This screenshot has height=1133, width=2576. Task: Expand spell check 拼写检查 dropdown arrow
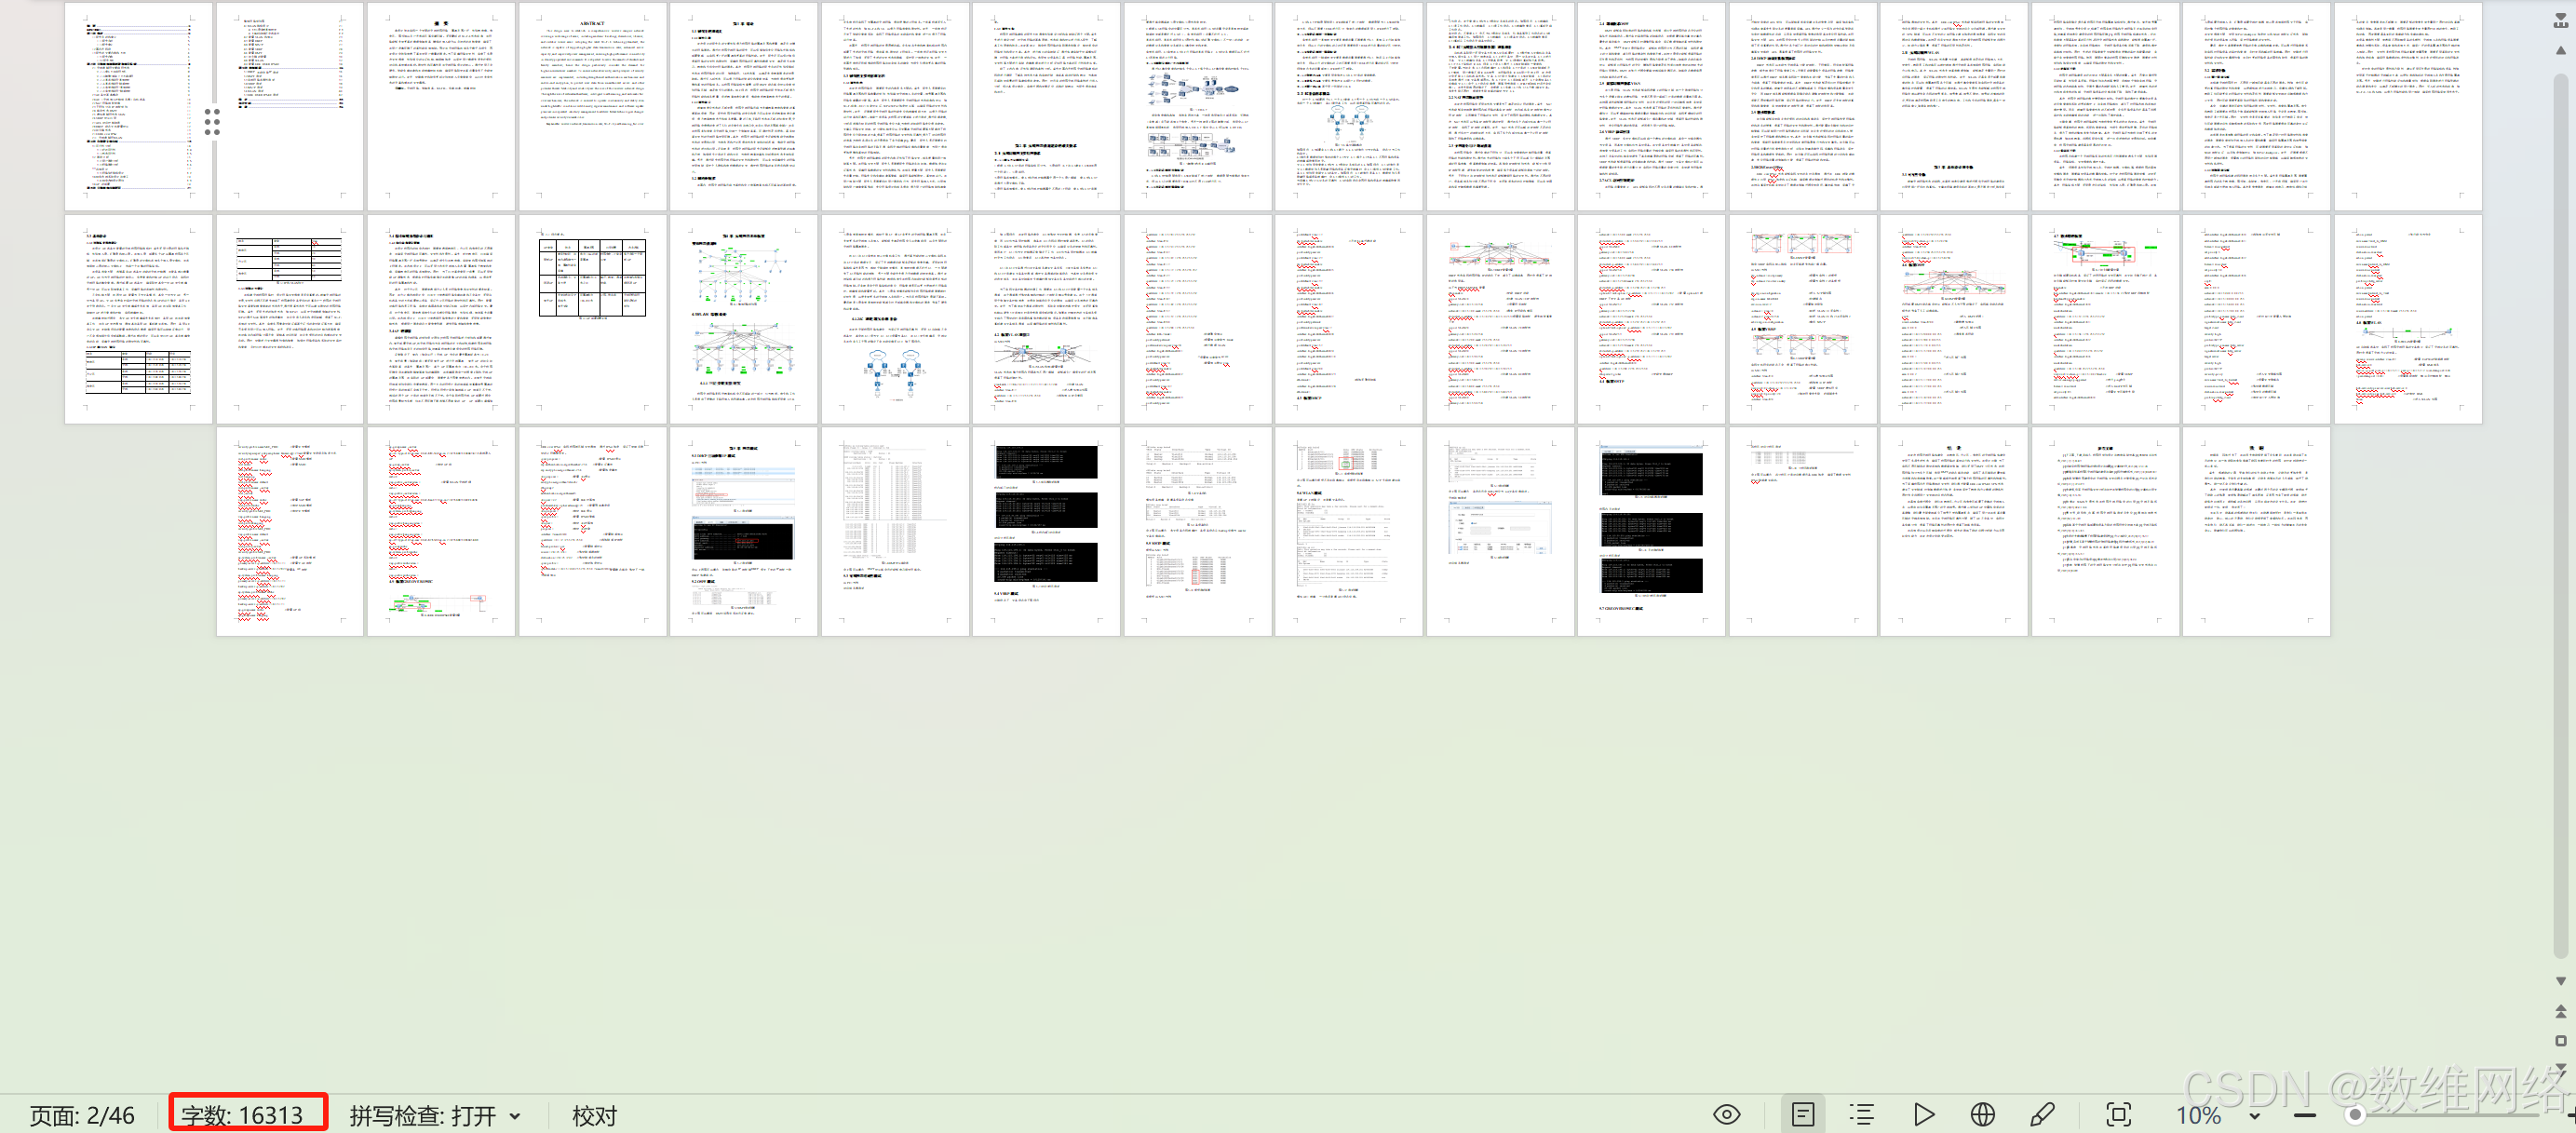click(x=515, y=1116)
